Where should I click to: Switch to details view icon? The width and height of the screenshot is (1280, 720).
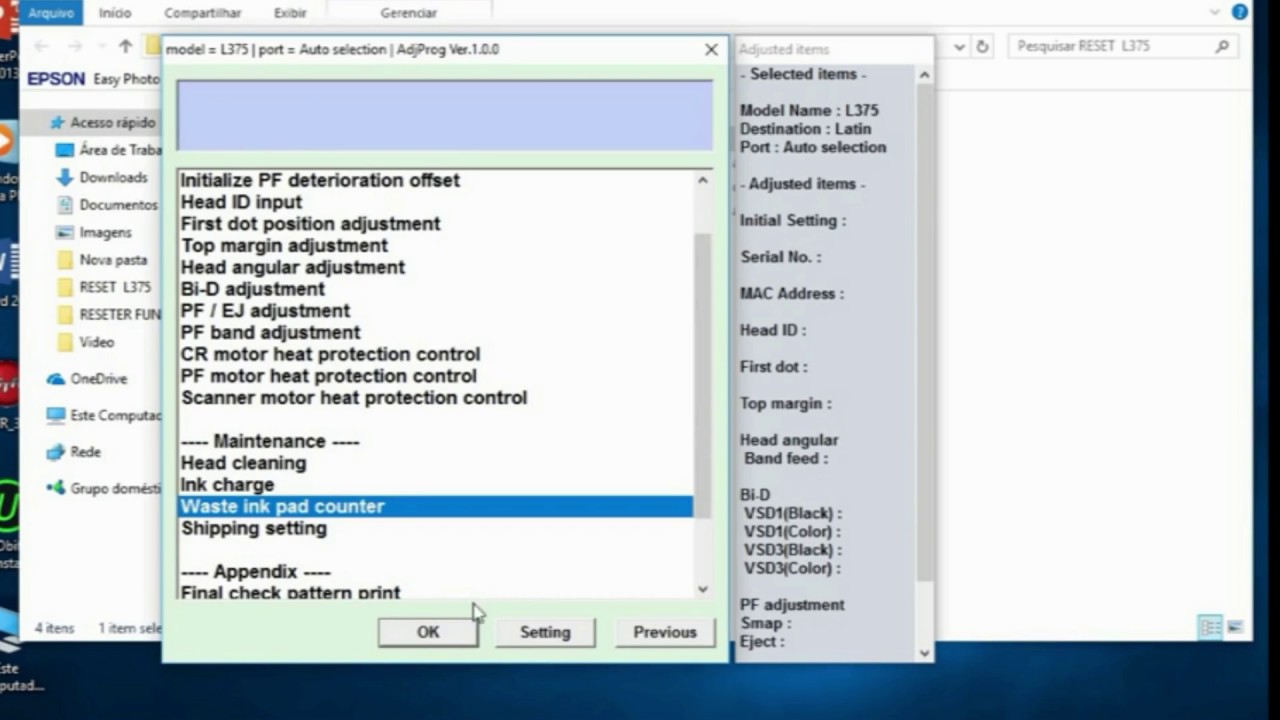[x=1211, y=628]
